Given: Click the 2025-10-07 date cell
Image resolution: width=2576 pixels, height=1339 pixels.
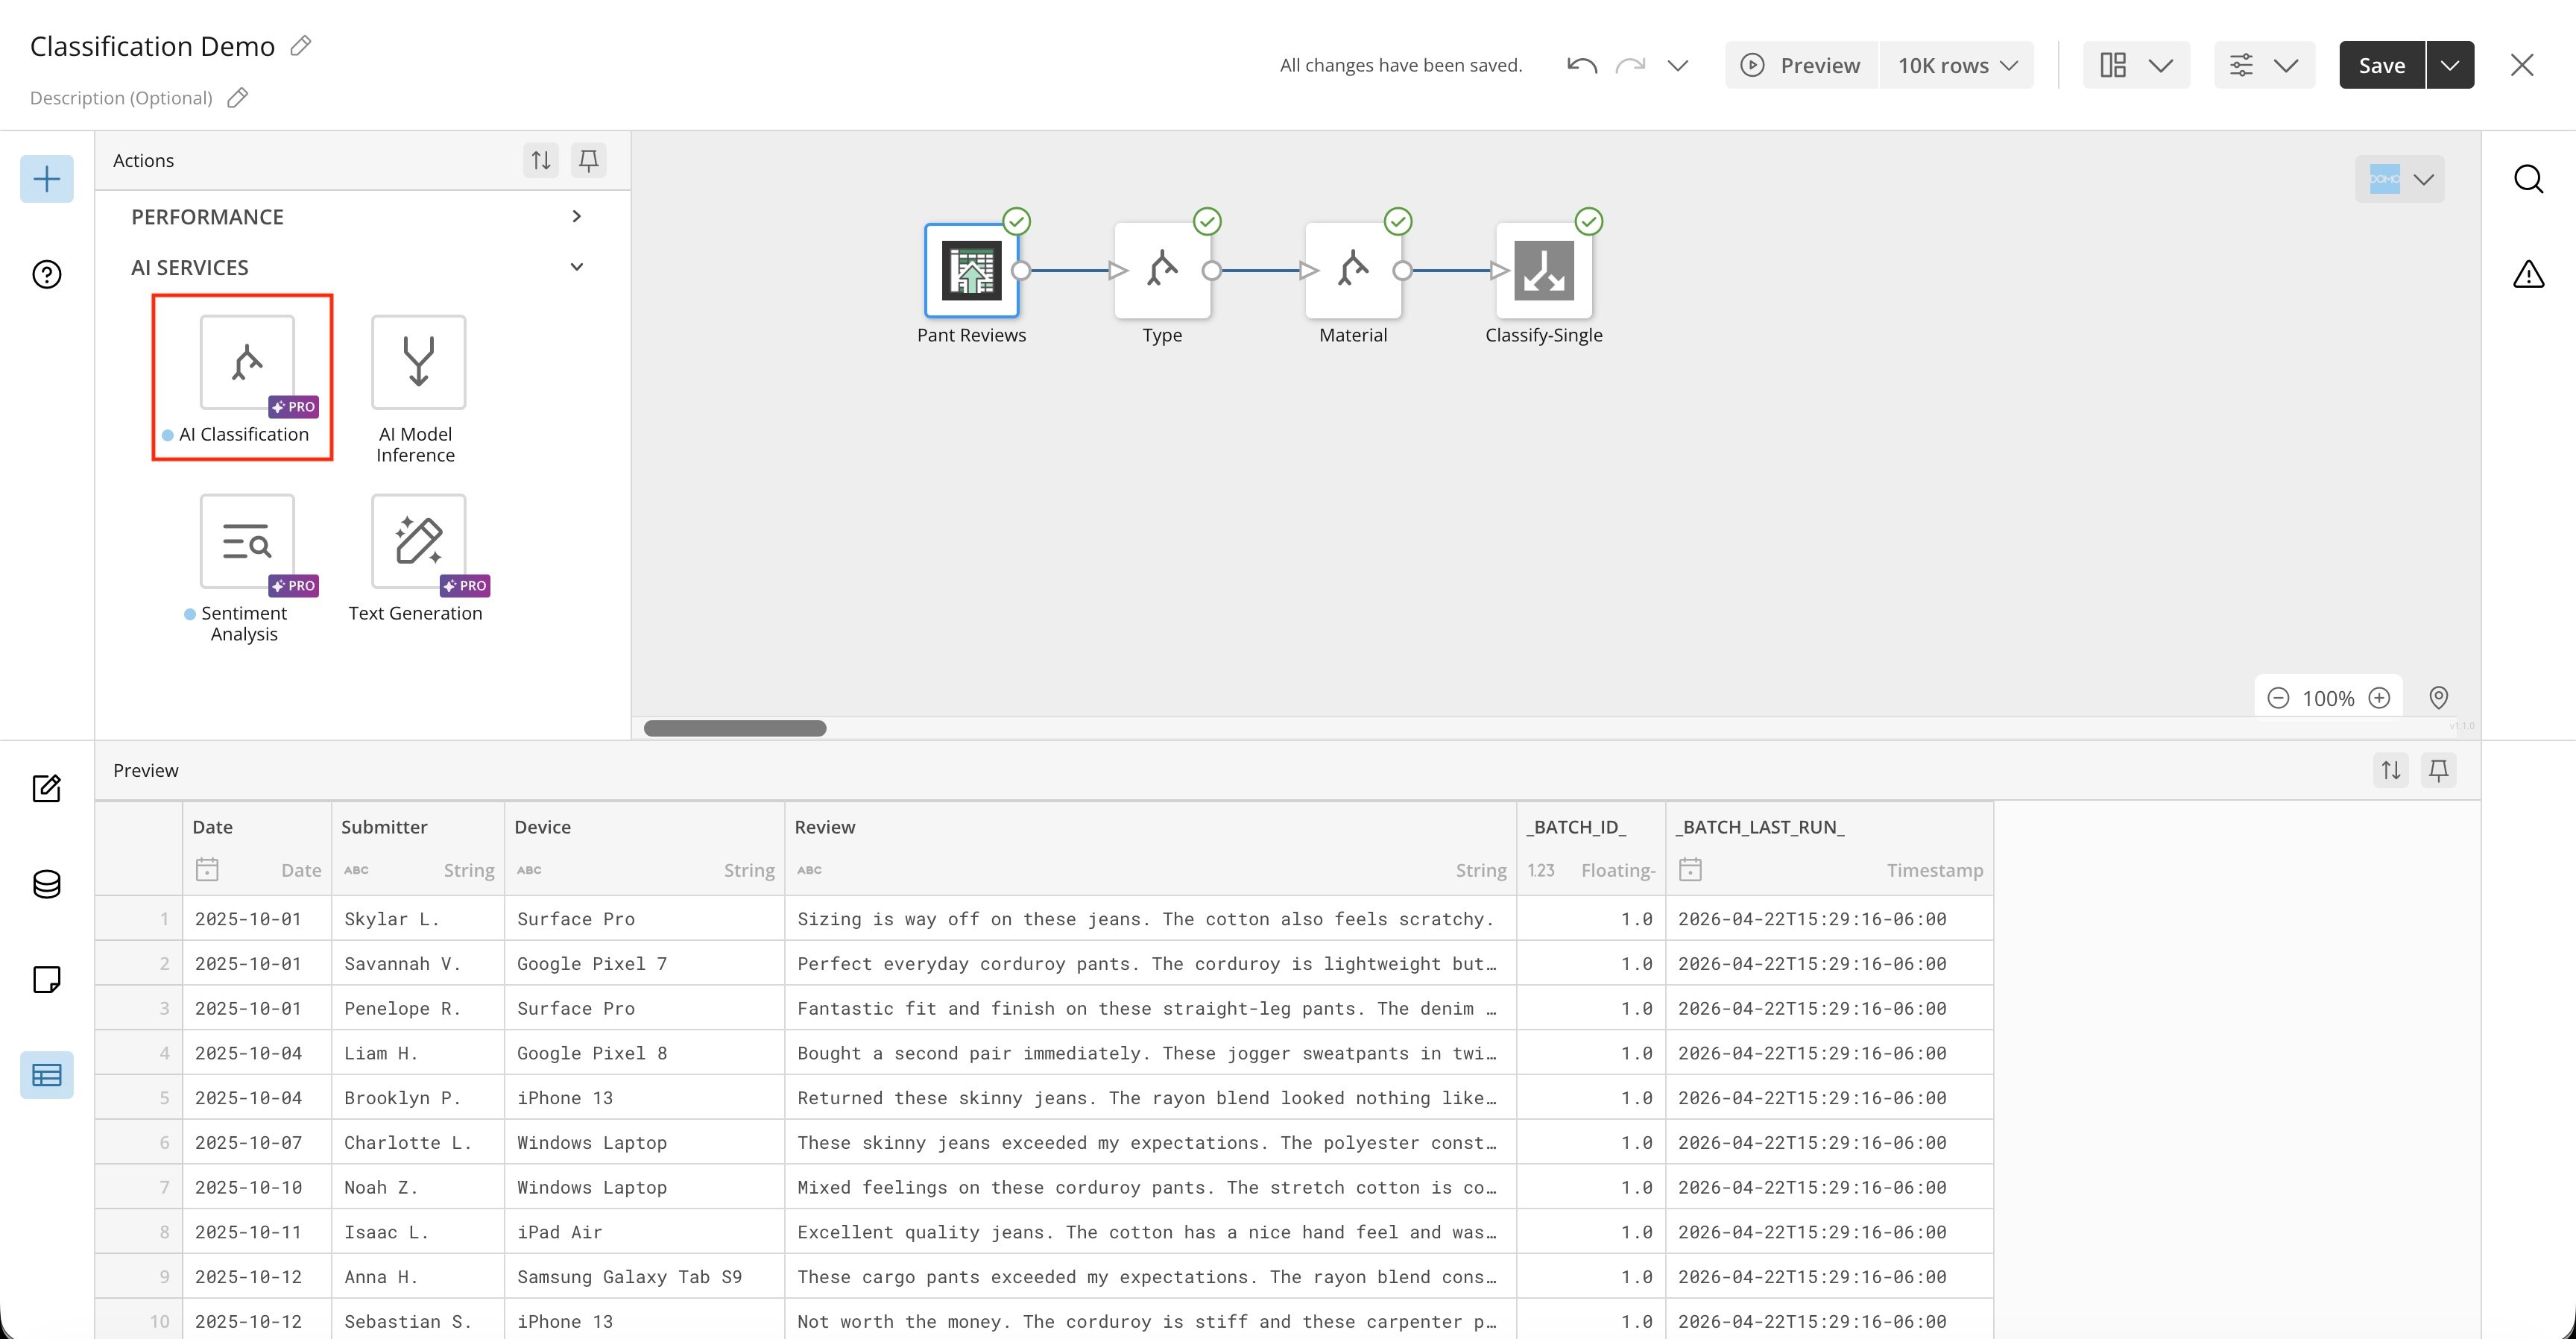Looking at the screenshot, I should tap(257, 1143).
